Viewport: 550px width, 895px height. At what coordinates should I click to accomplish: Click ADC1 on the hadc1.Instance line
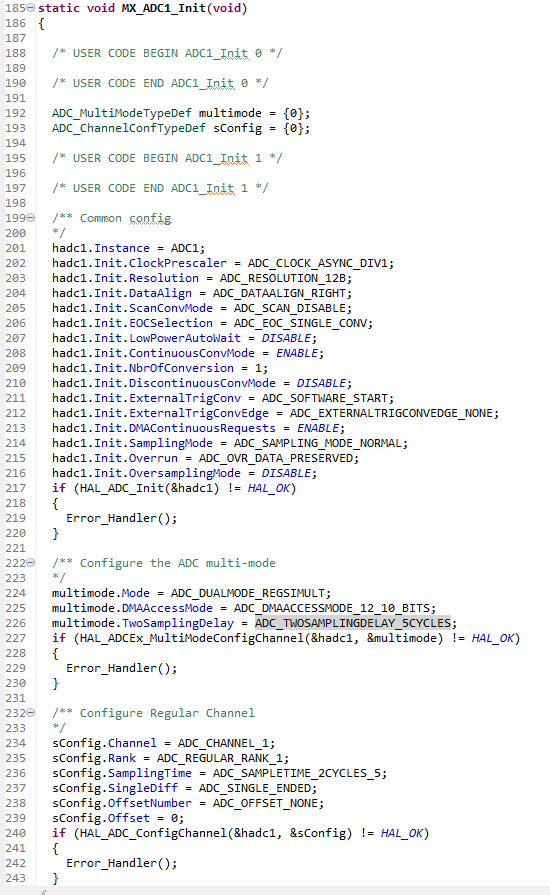pos(185,248)
